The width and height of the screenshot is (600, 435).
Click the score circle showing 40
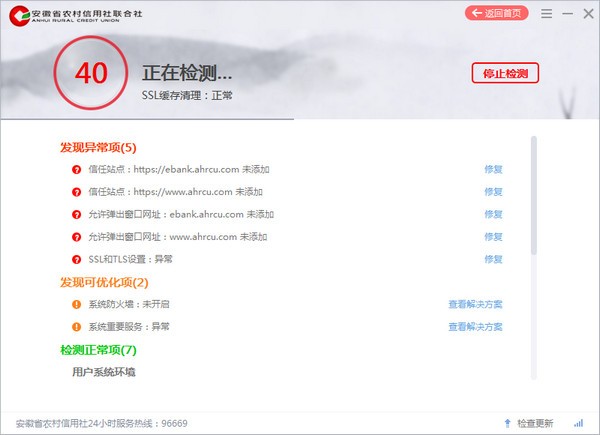pyautogui.click(x=91, y=73)
